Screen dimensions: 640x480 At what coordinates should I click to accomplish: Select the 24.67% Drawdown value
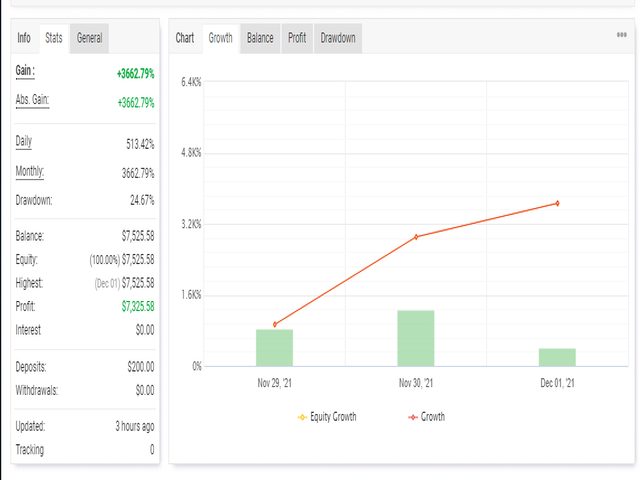click(142, 200)
